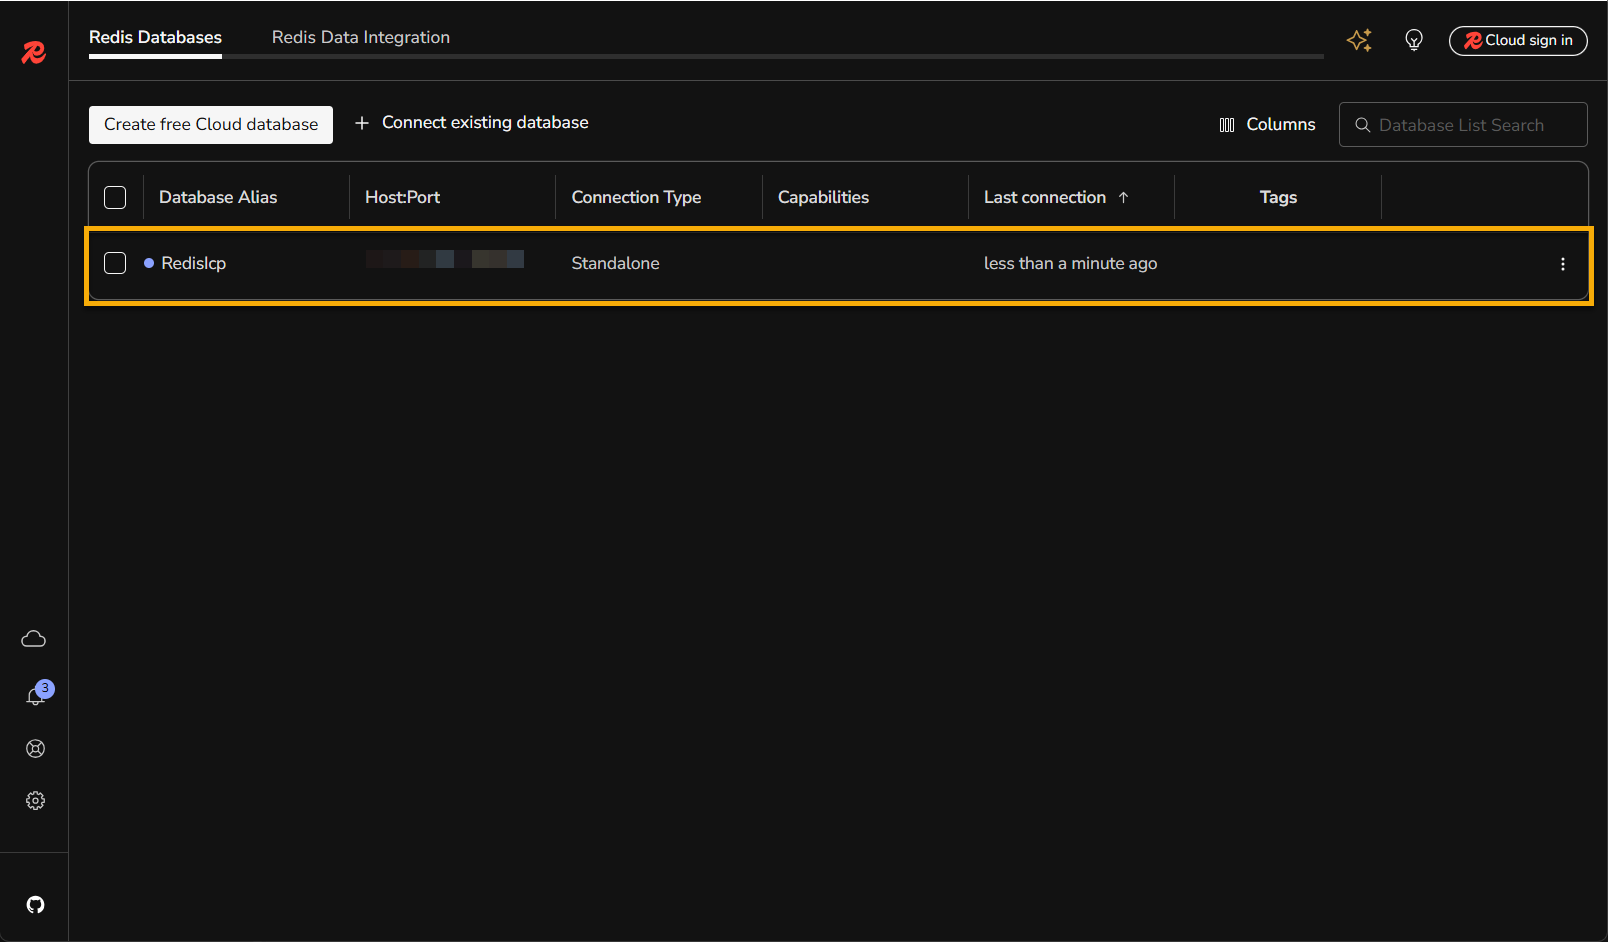Switch to Redis Data Integration tab
Image resolution: width=1608 pixels, height=942 pixels.
360,37
